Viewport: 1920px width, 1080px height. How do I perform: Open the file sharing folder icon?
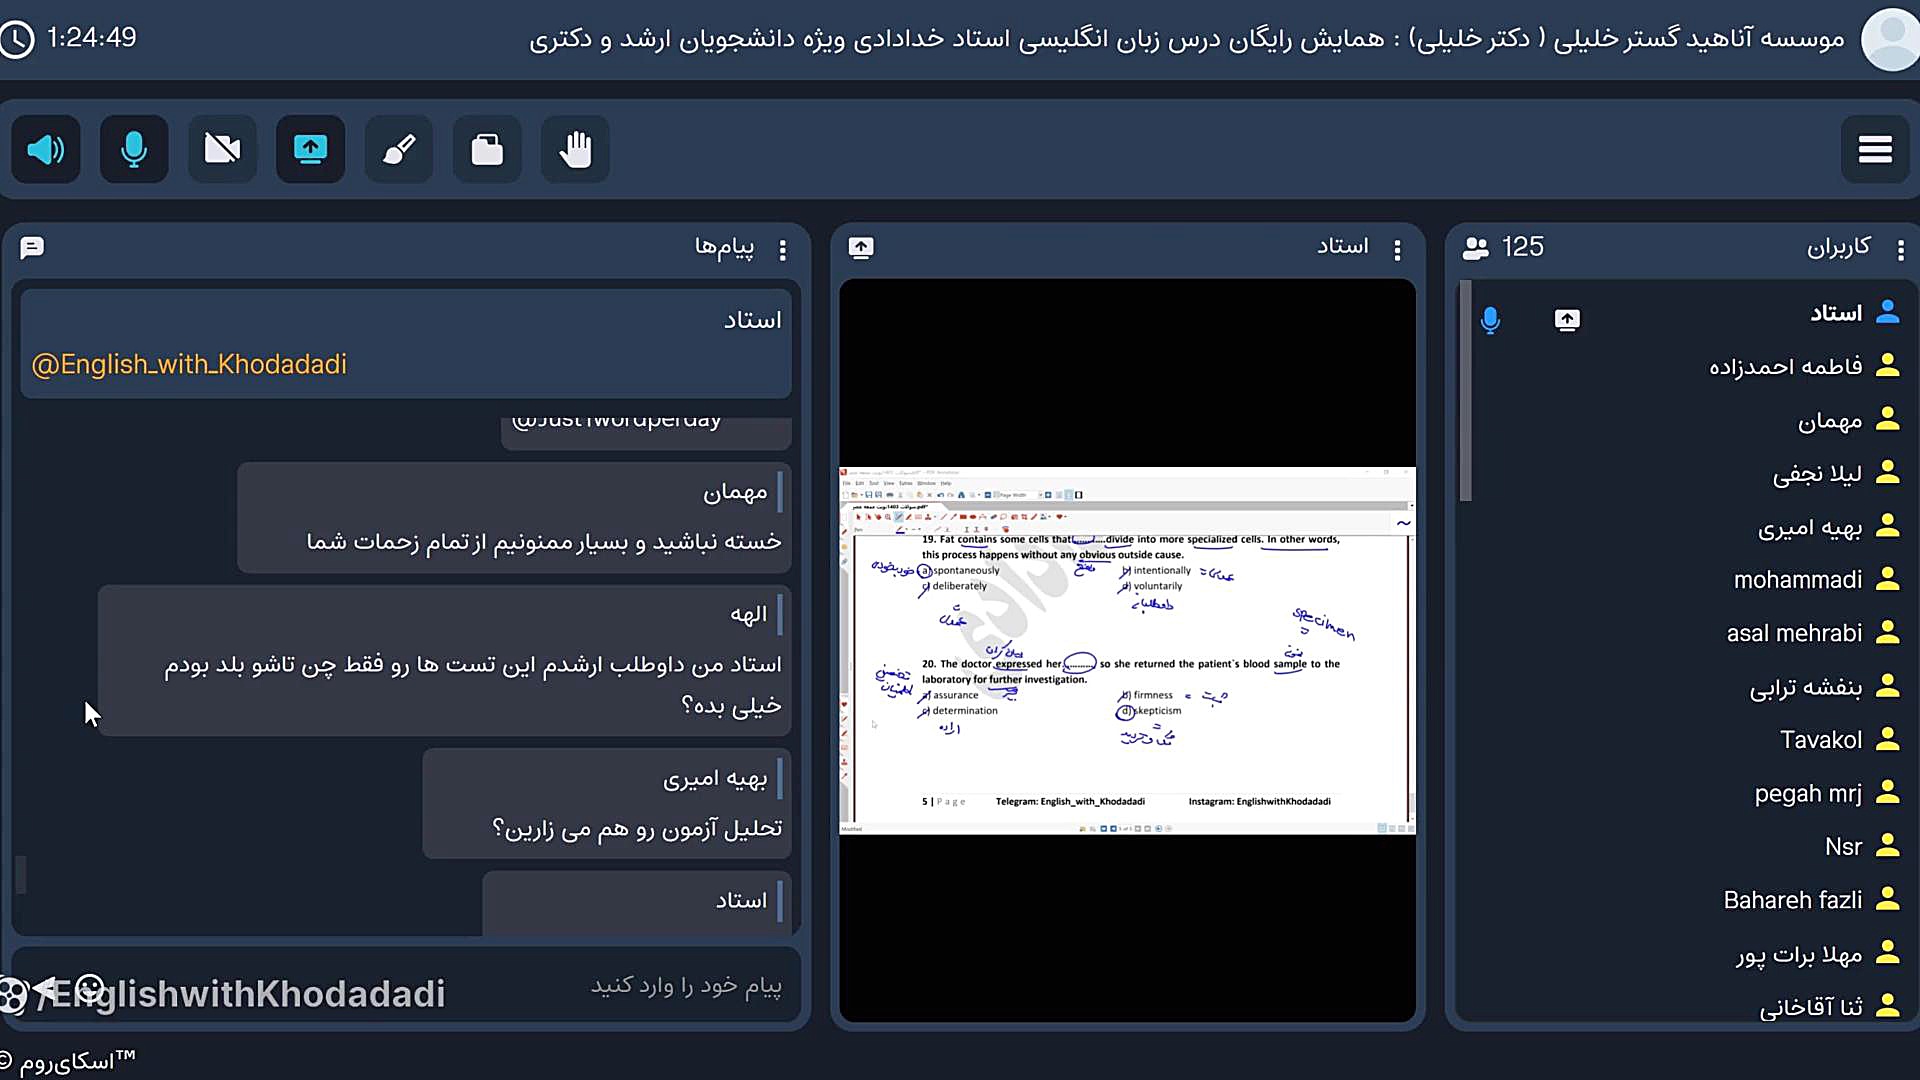487,150
